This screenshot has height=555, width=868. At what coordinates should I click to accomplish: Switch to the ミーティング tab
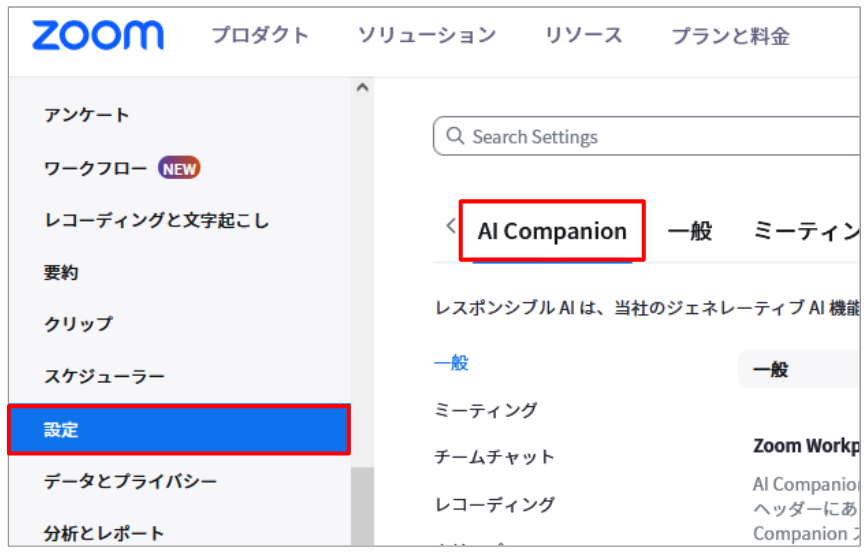806,231
